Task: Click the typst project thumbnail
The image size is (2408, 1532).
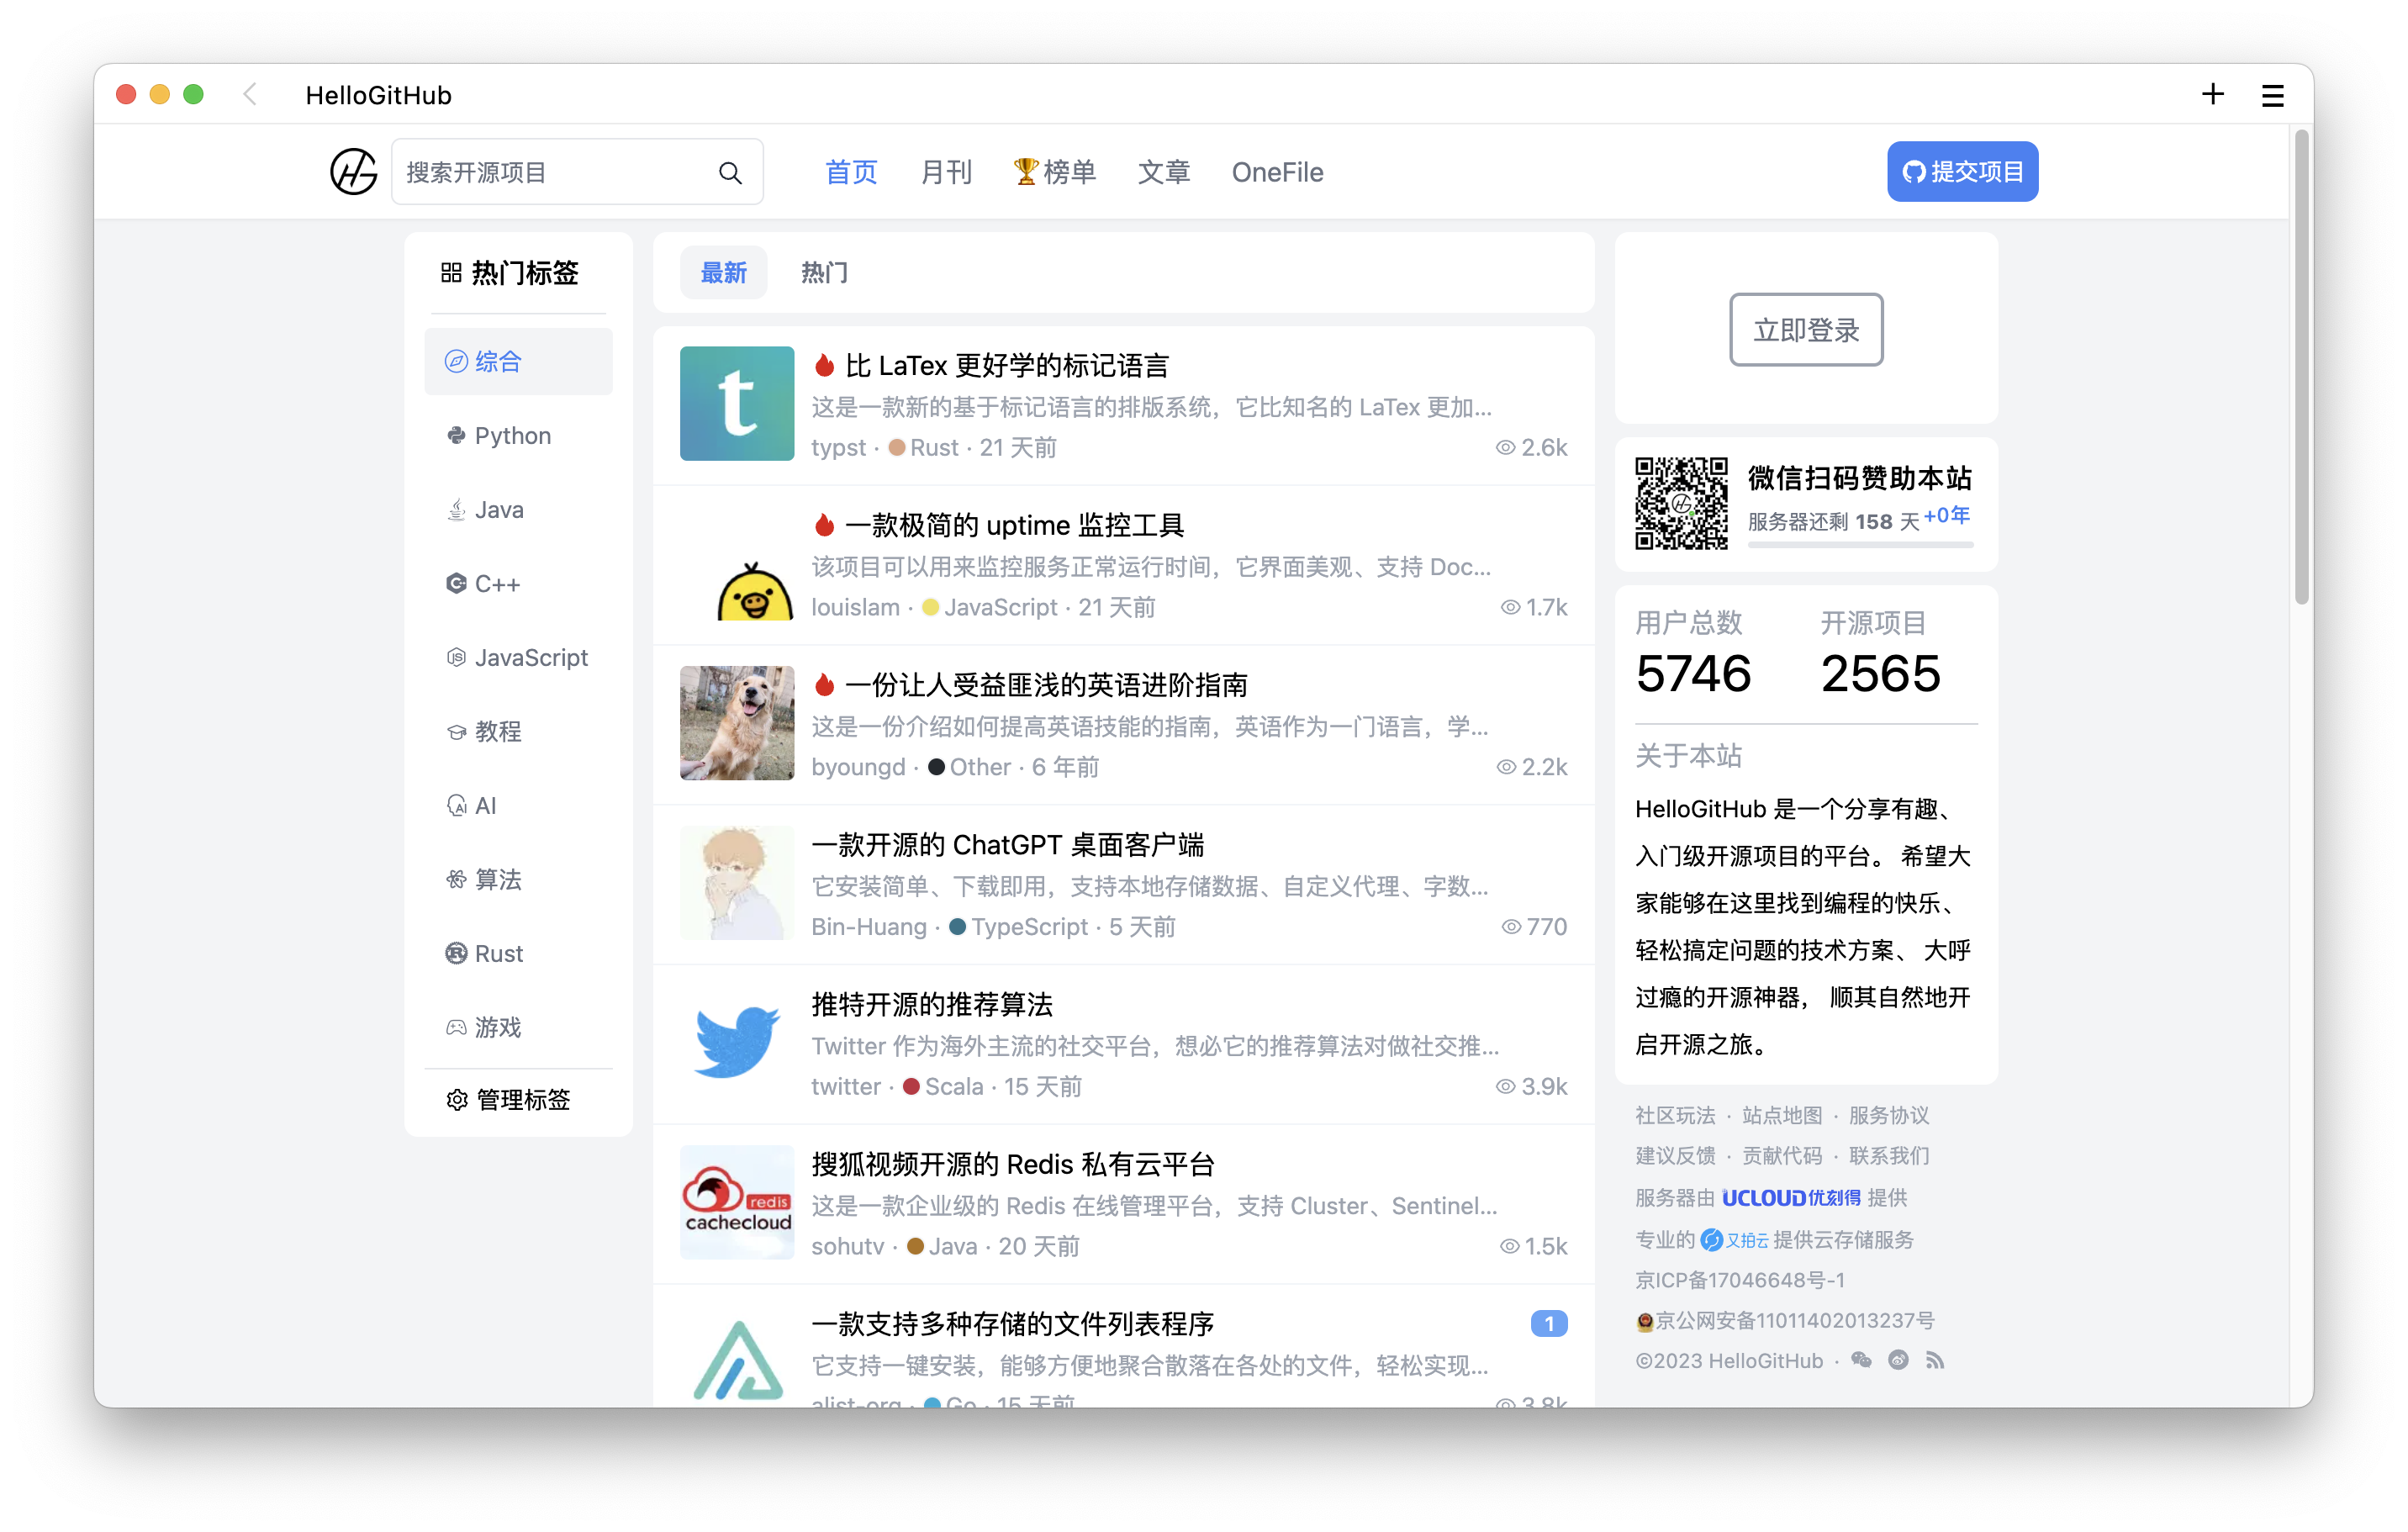Action: (x=737, y=404)
